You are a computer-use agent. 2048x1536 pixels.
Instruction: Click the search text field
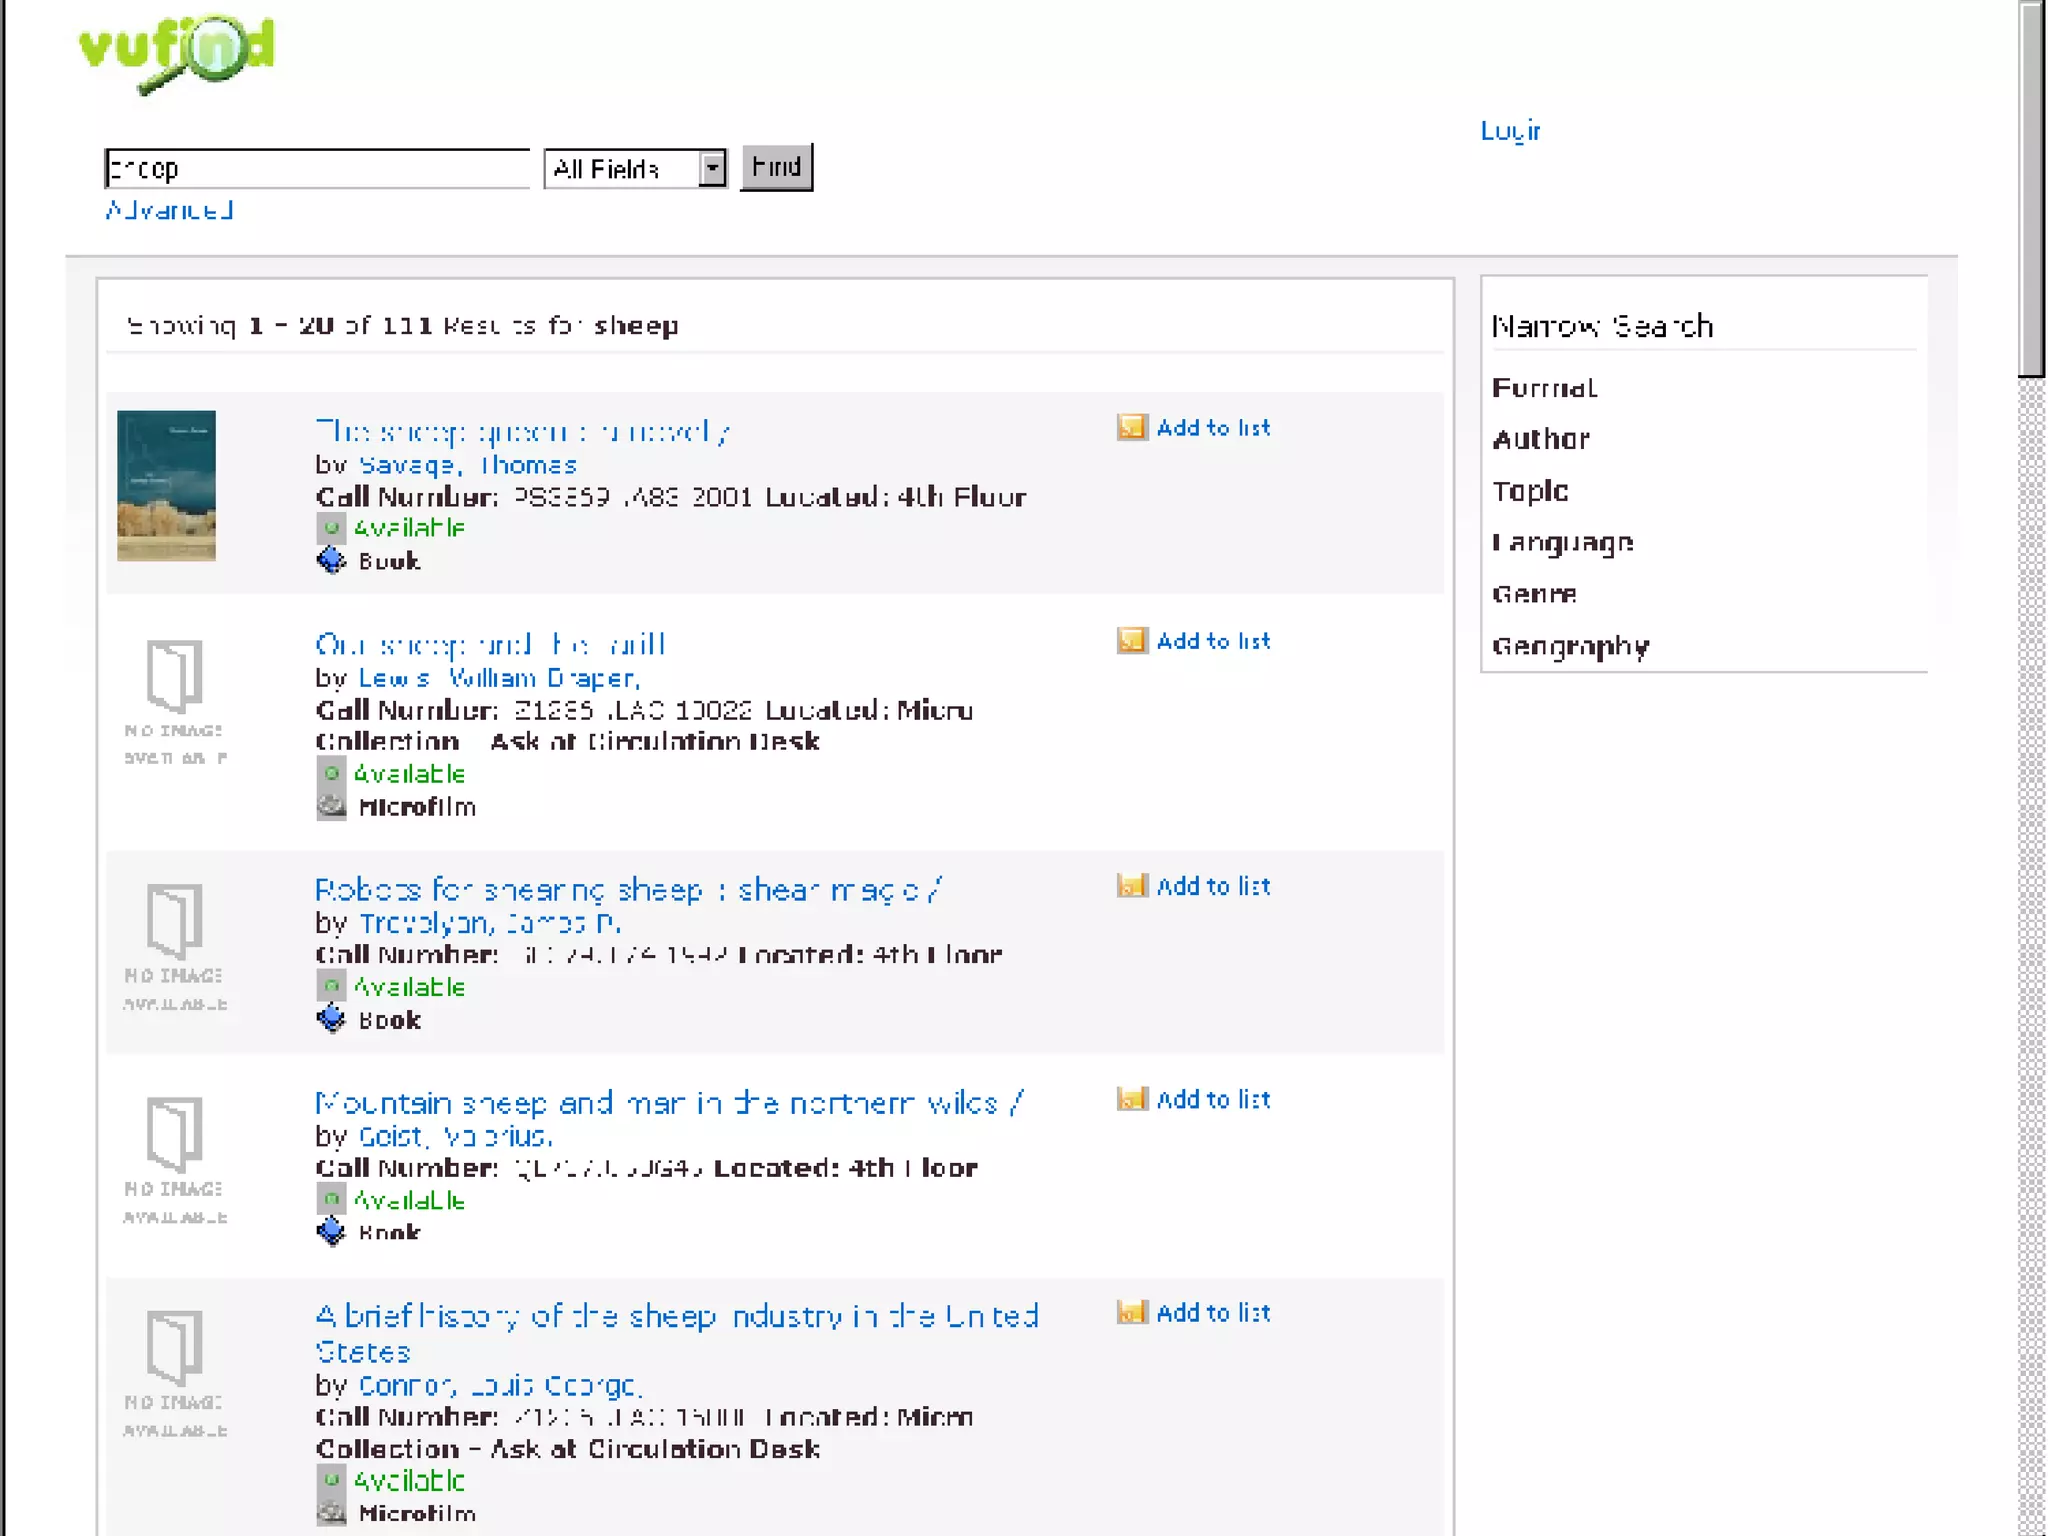pyautogui.click(x=317, y=168)
